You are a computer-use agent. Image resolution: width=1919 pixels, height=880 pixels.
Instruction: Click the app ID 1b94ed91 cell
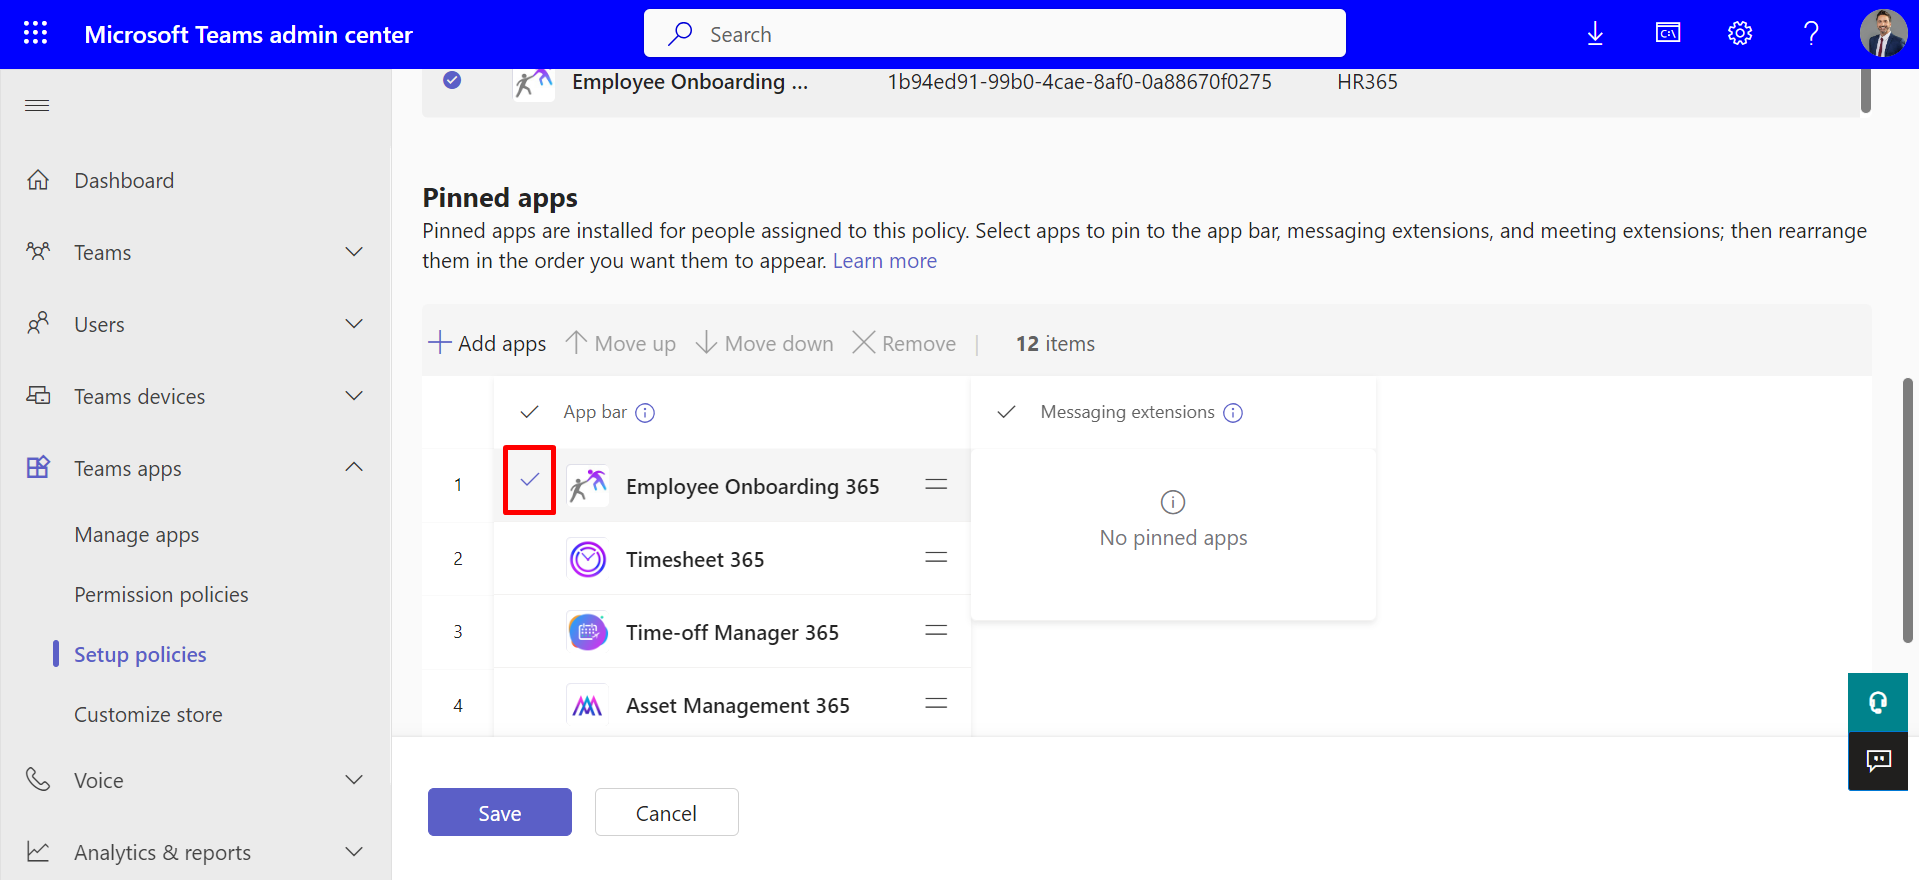coord(1080,82)
